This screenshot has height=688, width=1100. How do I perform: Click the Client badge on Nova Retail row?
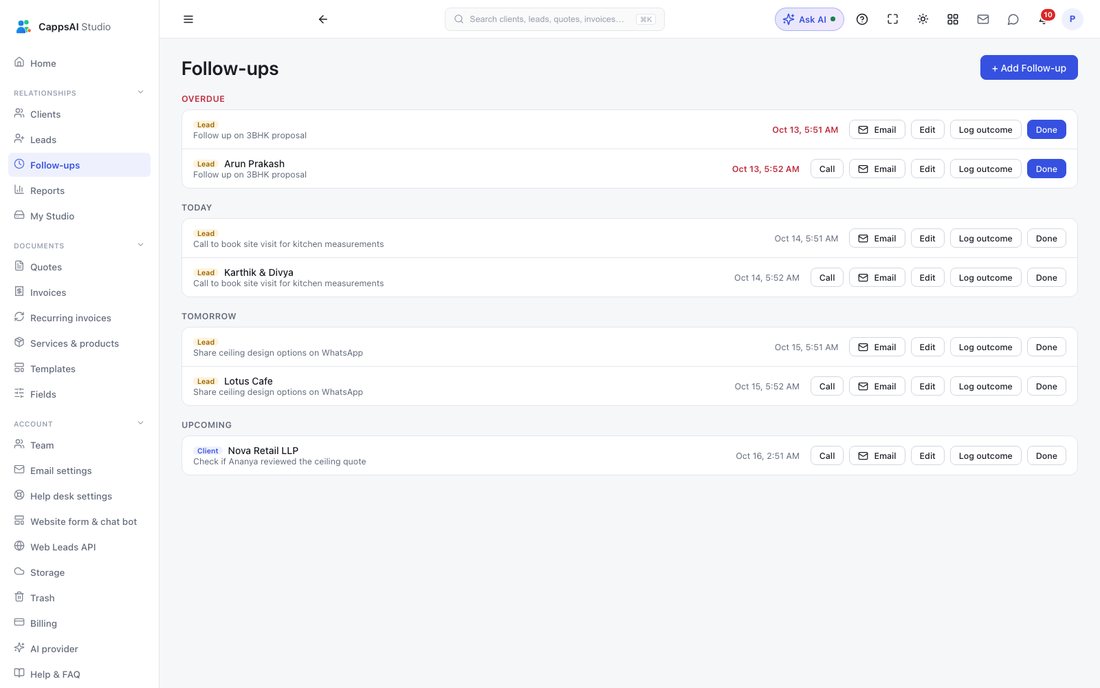tap(208, 451)
